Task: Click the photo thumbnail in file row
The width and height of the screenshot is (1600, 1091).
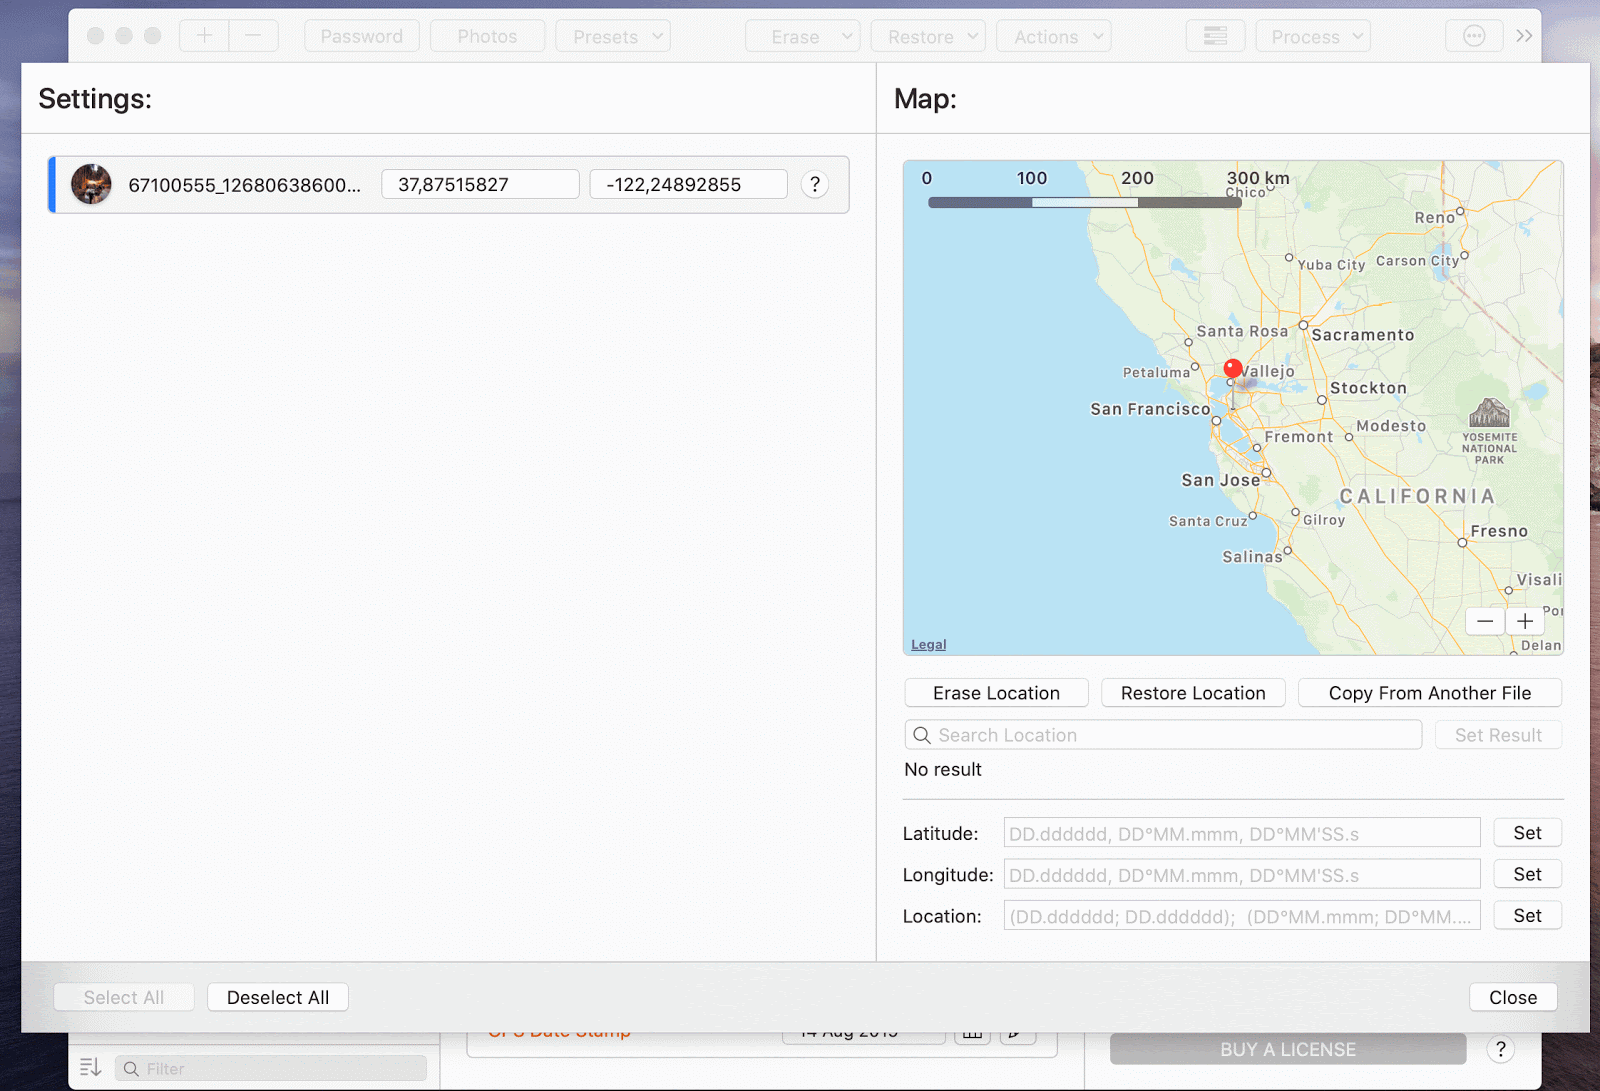Action: point(91,185)
